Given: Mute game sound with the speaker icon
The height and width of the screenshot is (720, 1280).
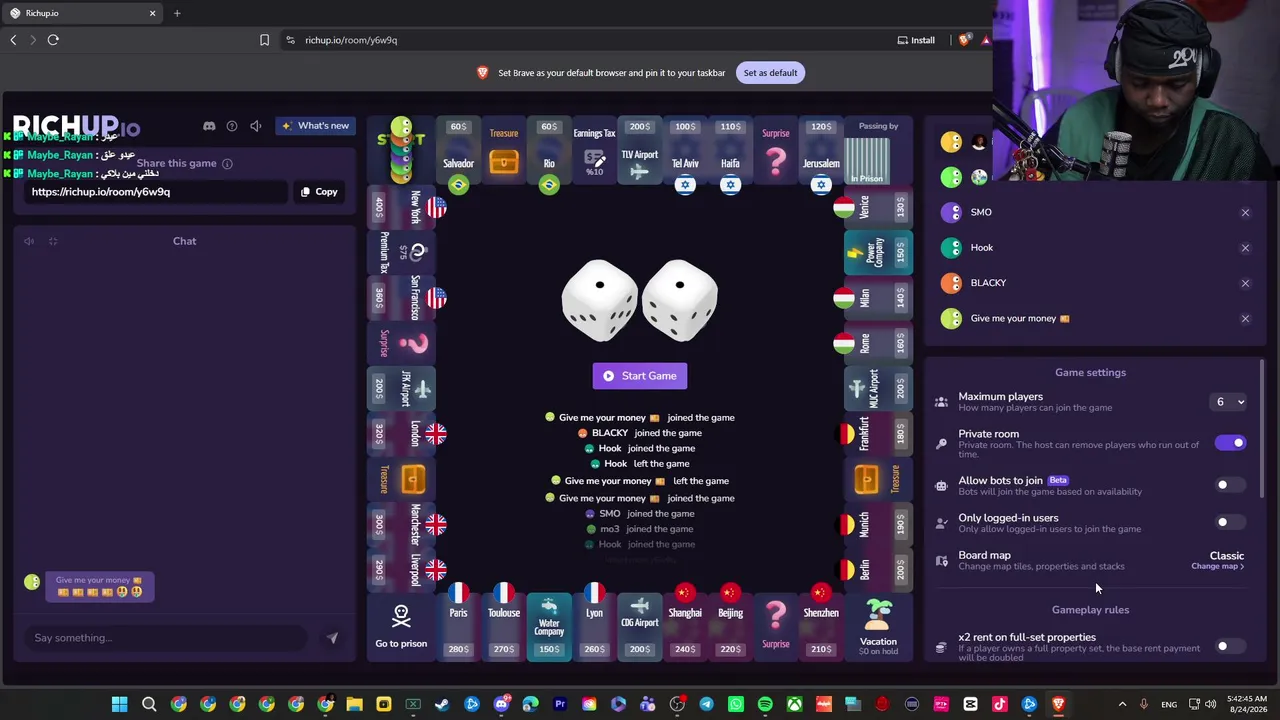Looking at the screenshot, I should pyautogui.click(x=256, y=126).
